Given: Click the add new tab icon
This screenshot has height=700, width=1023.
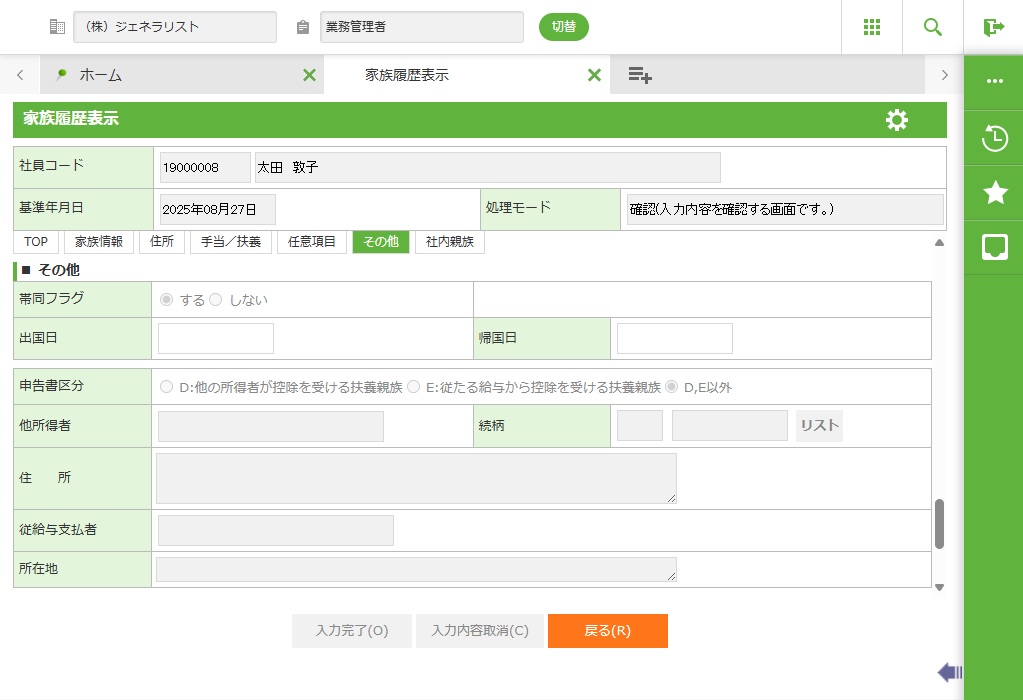Looking at the screenshot, I should coord(640,75).
